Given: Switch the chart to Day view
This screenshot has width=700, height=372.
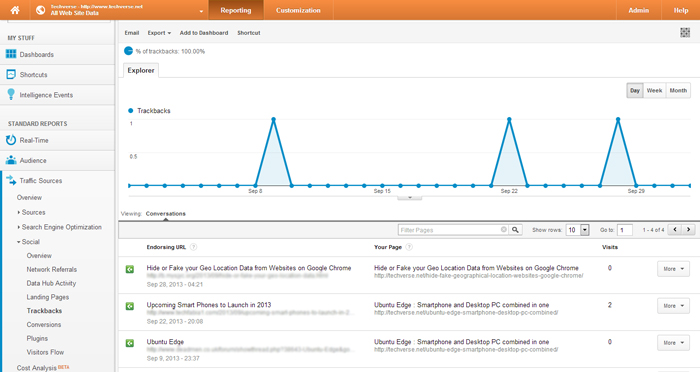Looking at the screenshot, I should click(x=635, y=90).
